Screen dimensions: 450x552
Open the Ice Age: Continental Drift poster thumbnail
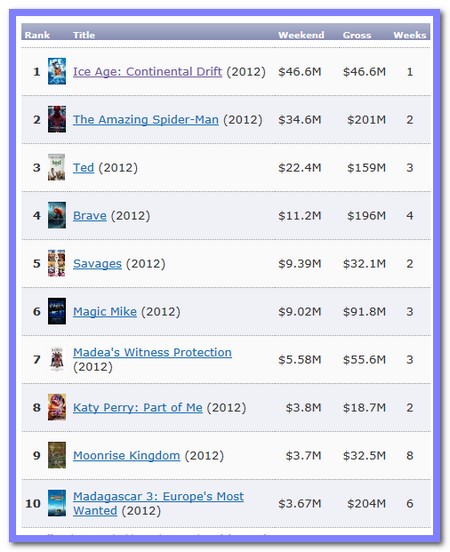pyautogui.click(x=57, y=71)
